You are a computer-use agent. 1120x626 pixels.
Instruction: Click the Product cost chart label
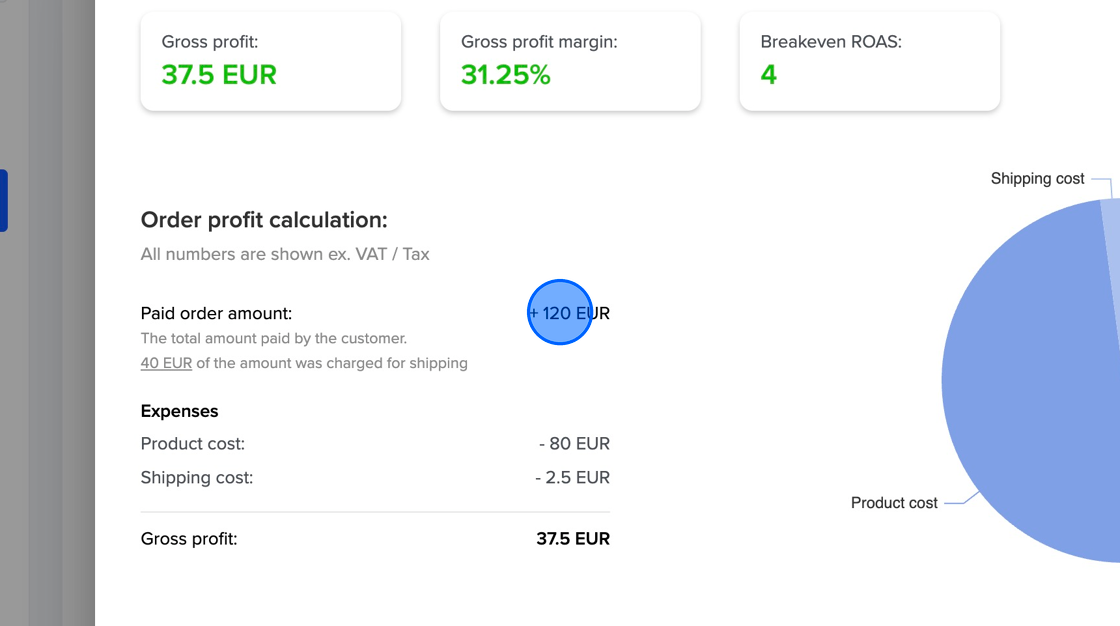click(x=893, y=502)
